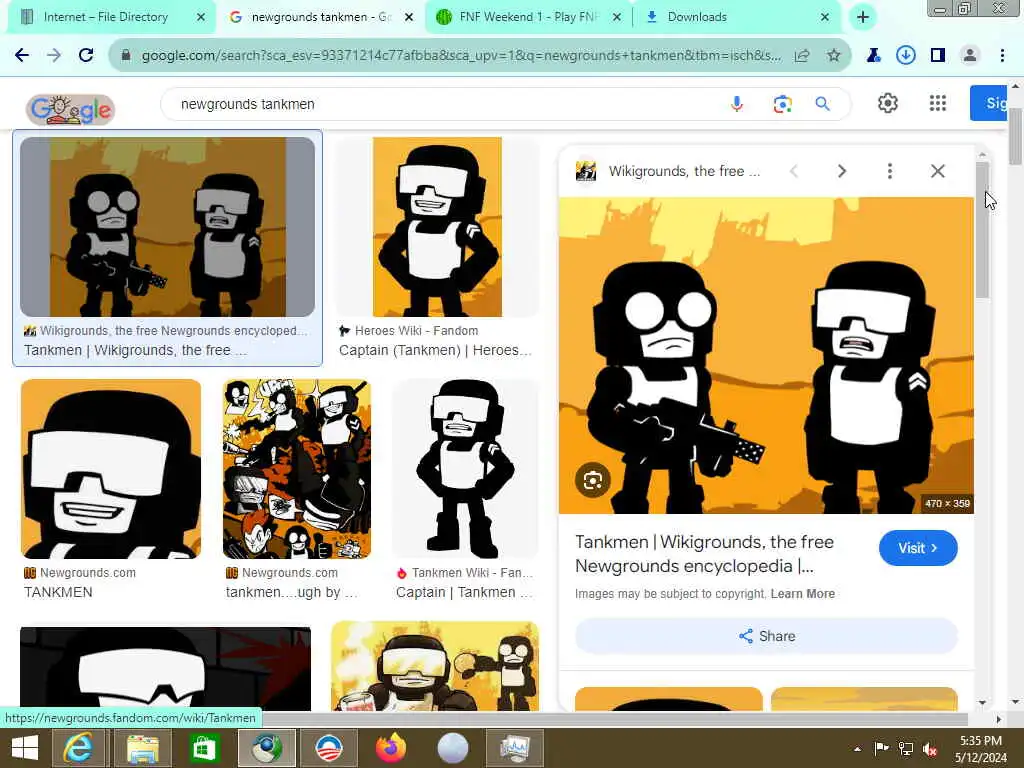Search by voice microphone icon
This screenshot has width=1024, height=768.
click(x=737, y=104)
